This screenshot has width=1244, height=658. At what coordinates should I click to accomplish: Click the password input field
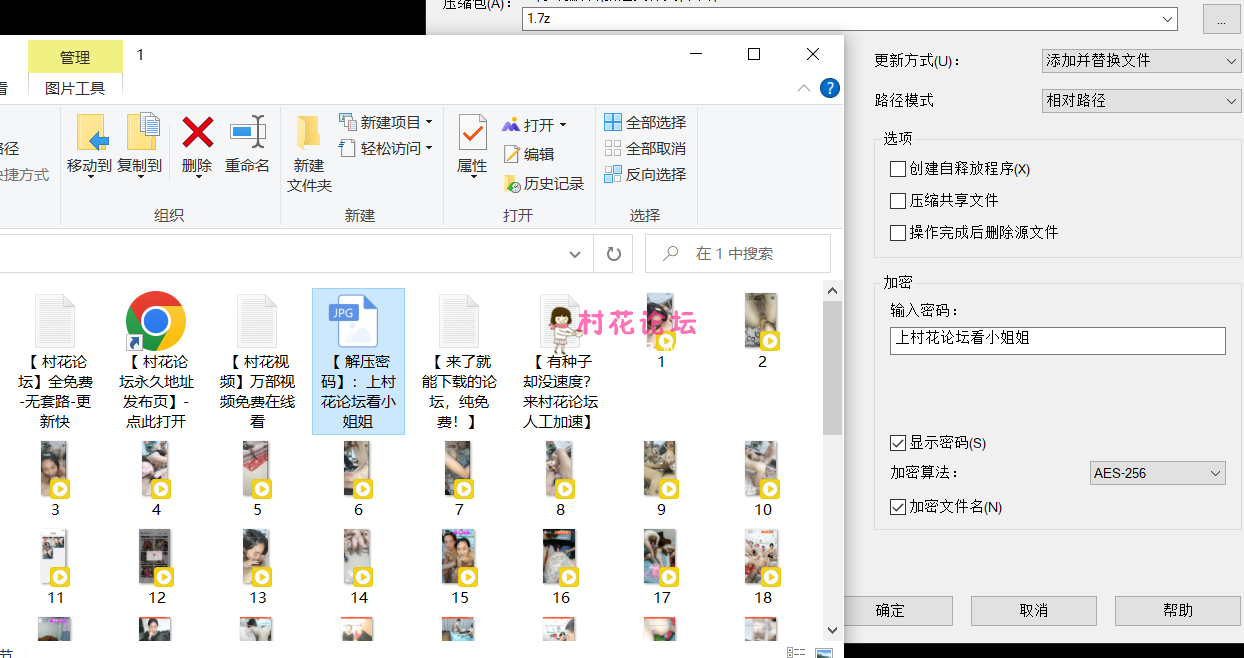coord(1058,340)
